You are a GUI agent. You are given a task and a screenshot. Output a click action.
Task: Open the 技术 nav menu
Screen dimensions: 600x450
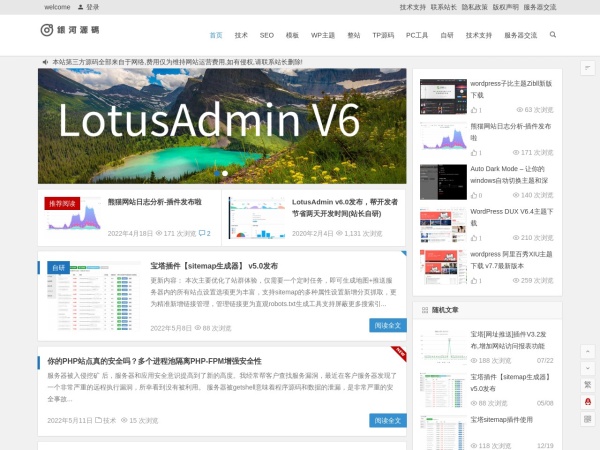point(241,35)
